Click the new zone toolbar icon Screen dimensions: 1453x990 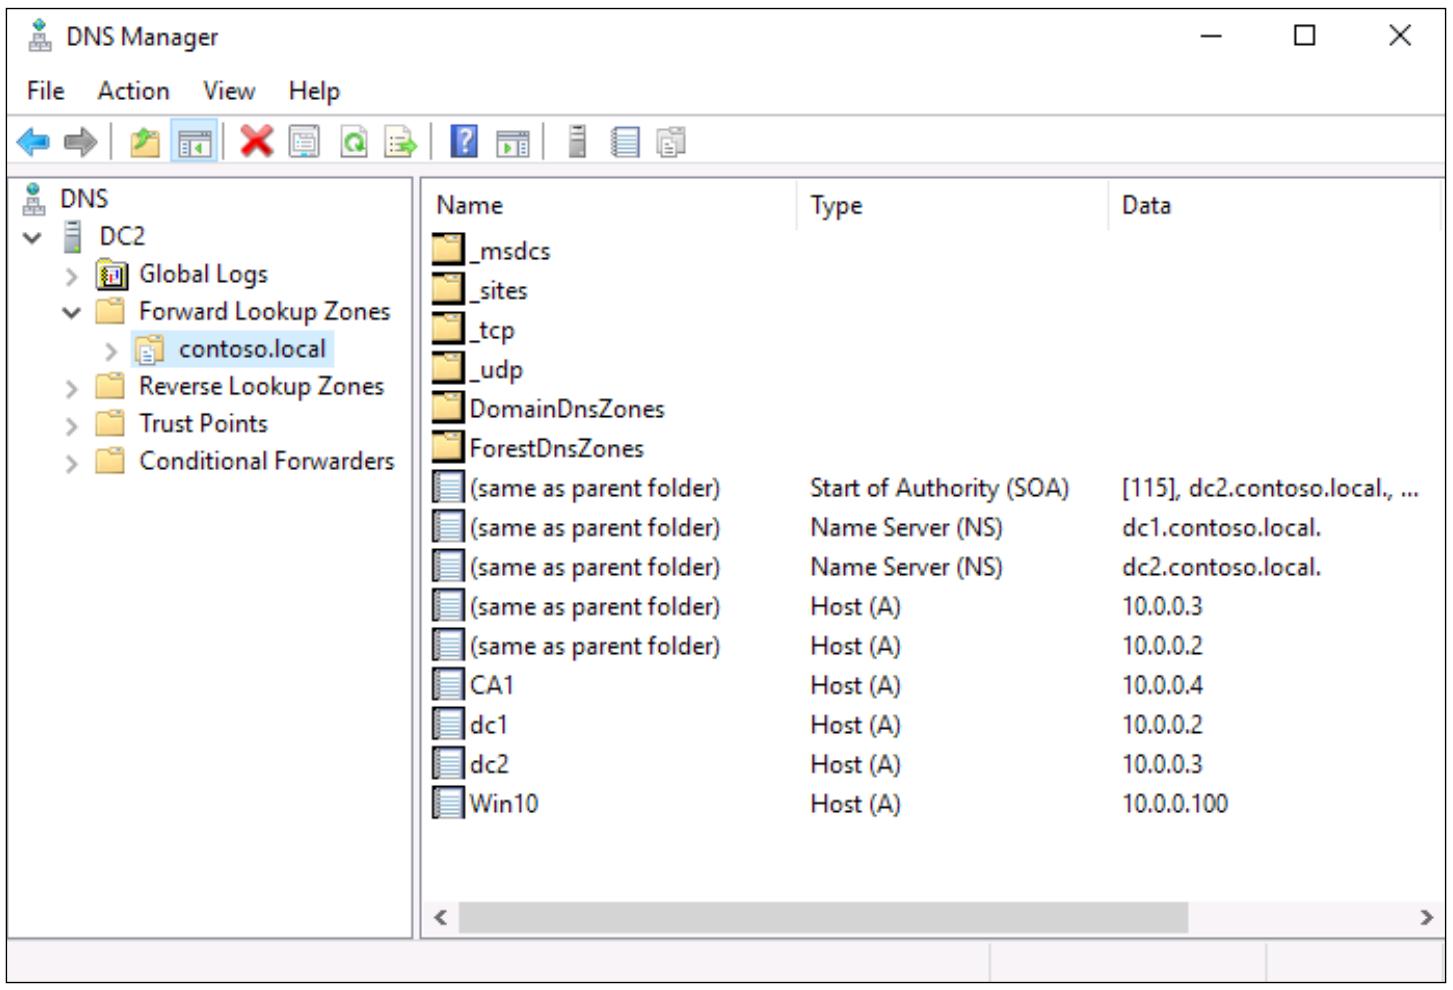tap(671, 142)
